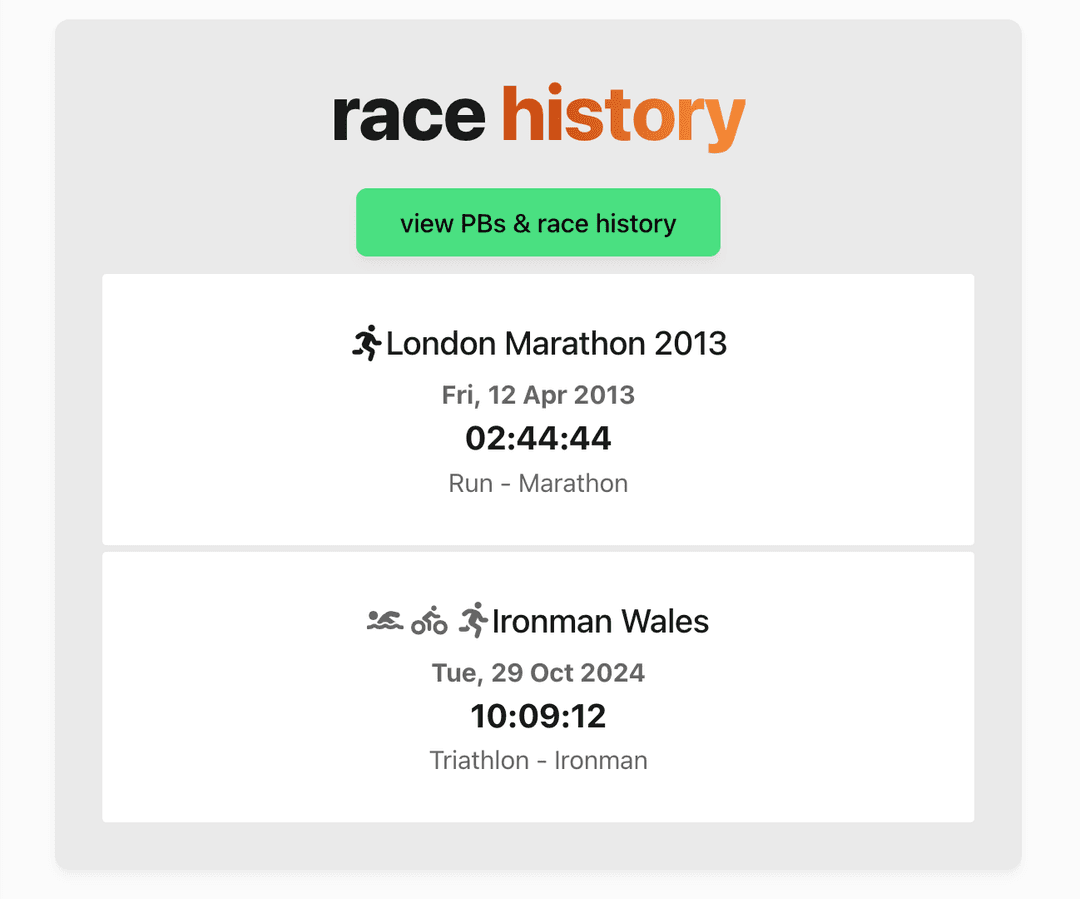This screenshot has height=899, width=1080.
Task: Open the London Marathon 2013 race title
Action: tap(556, 344)
